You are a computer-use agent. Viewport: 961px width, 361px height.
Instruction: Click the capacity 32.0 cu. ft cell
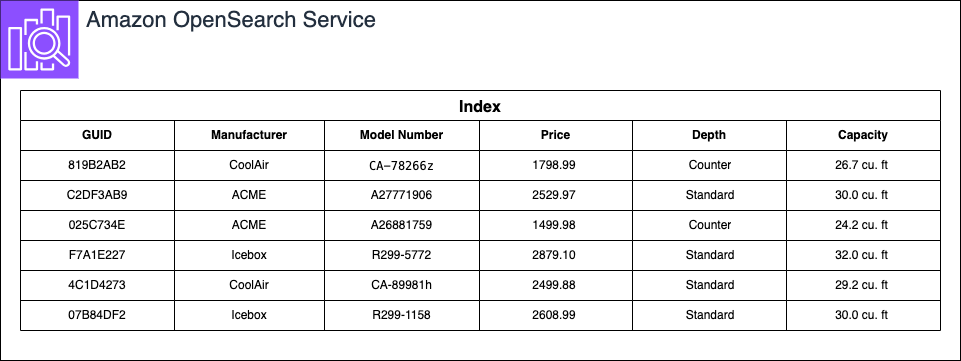(863, 255)
